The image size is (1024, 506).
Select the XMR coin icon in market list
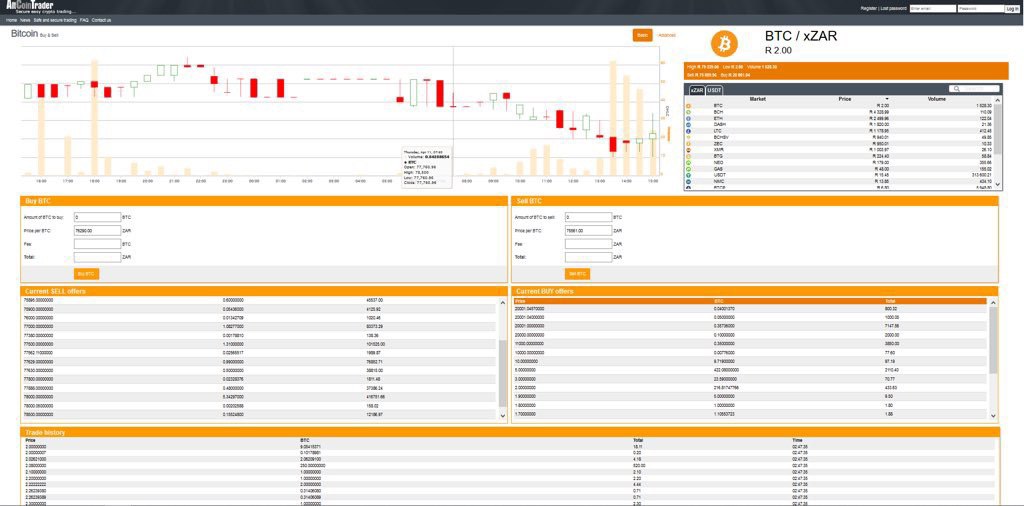click(x=688, y=150)
